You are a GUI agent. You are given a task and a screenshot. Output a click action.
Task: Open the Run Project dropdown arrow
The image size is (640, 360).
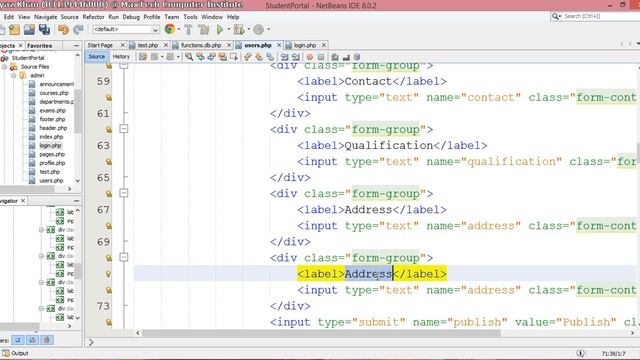click(x=228, y=29)
